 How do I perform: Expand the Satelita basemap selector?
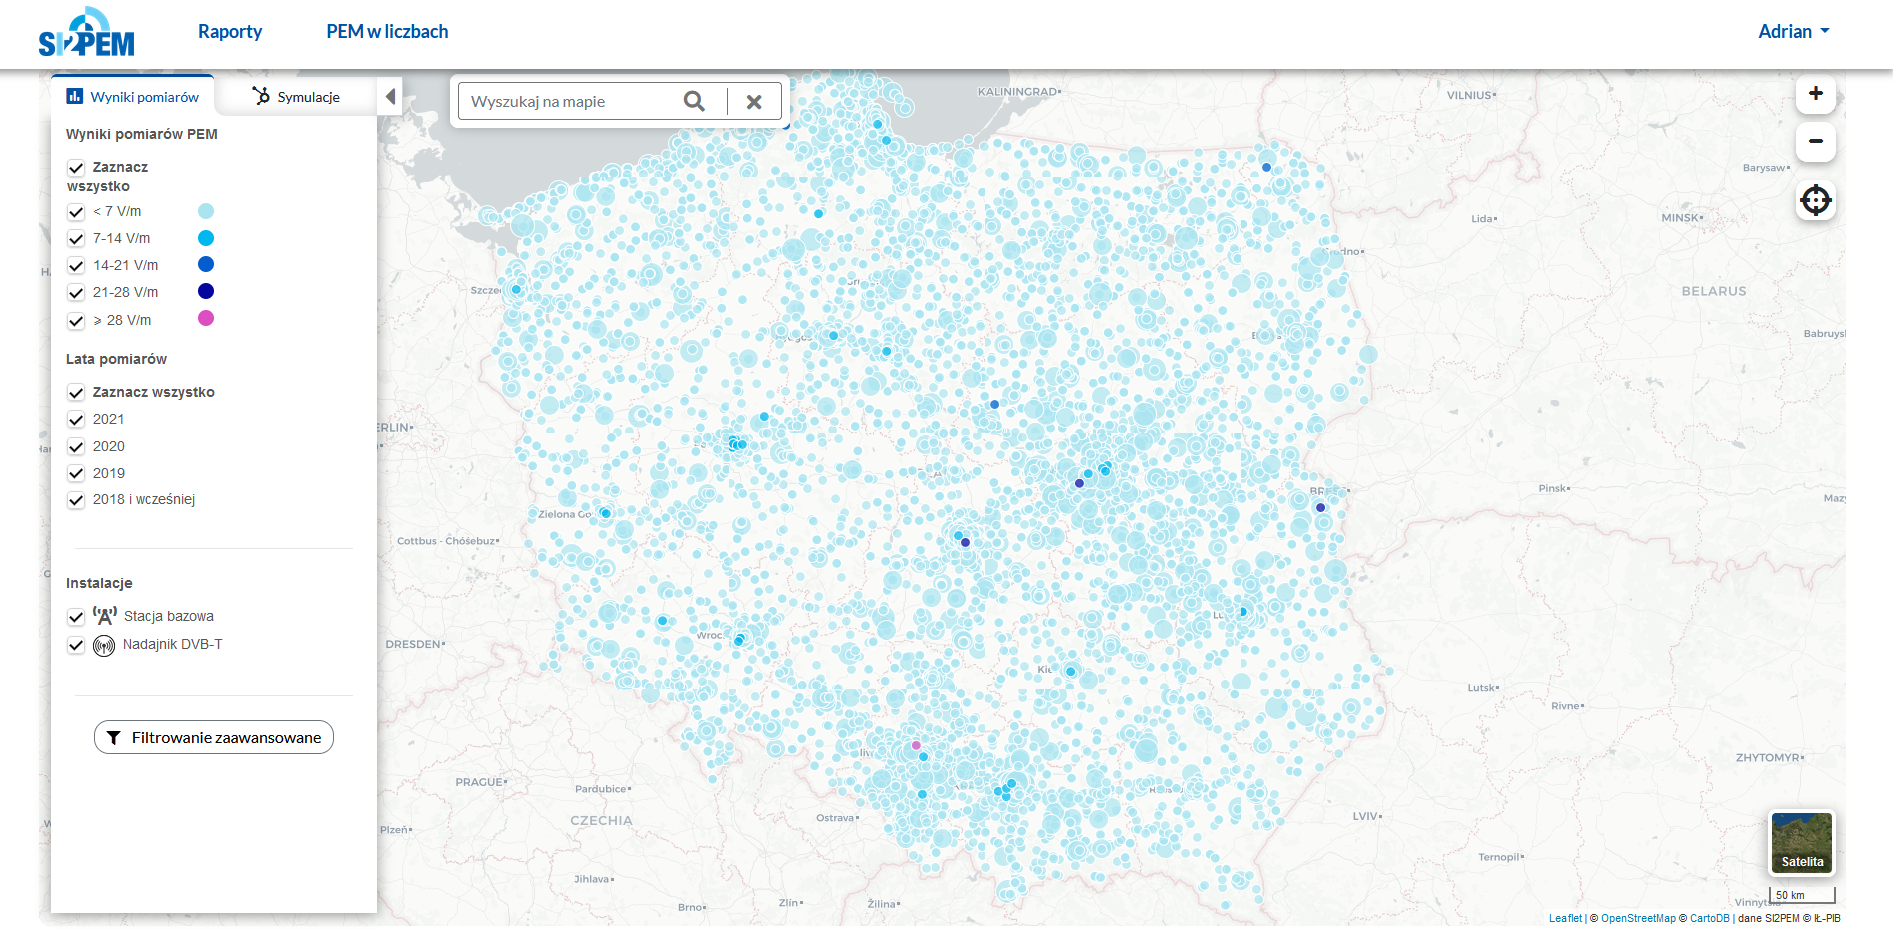[x=1802, y=842]
